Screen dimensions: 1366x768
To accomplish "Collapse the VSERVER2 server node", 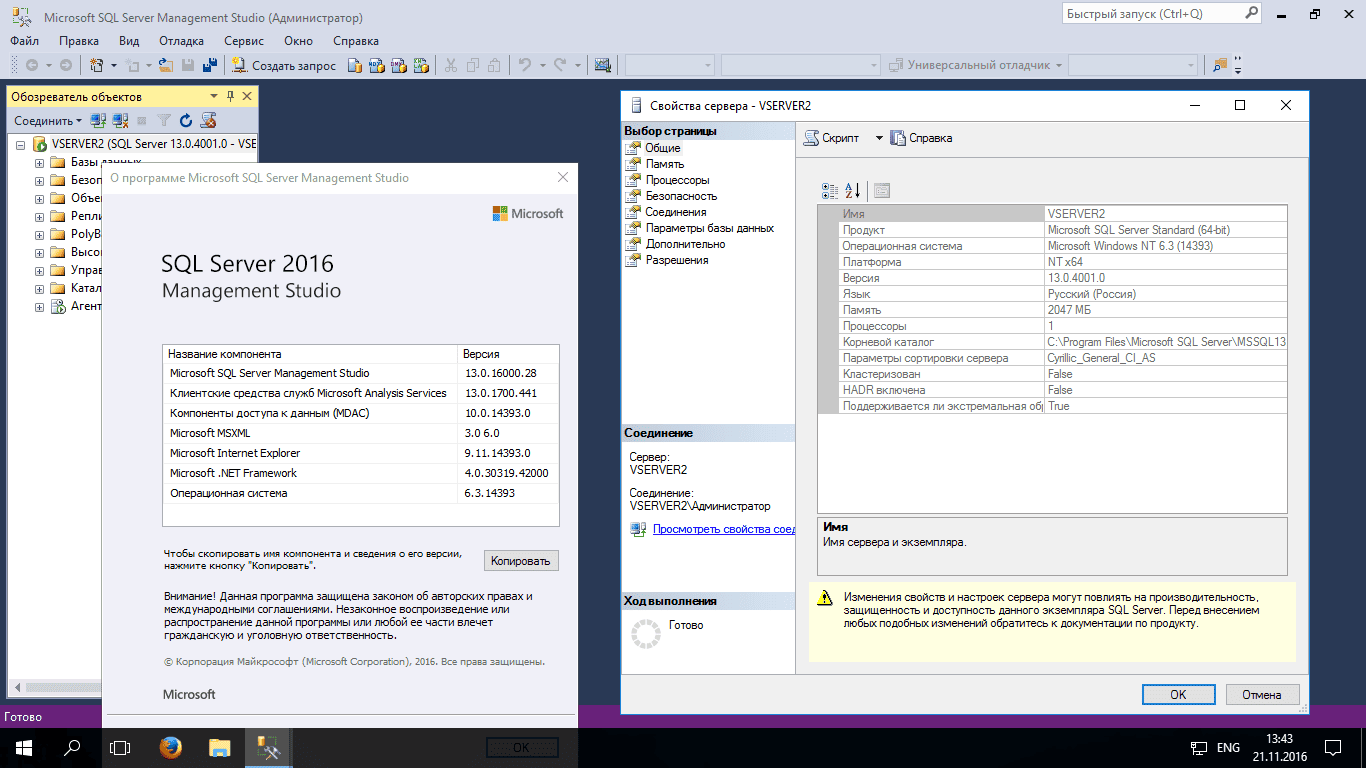I will coord(21,144).
